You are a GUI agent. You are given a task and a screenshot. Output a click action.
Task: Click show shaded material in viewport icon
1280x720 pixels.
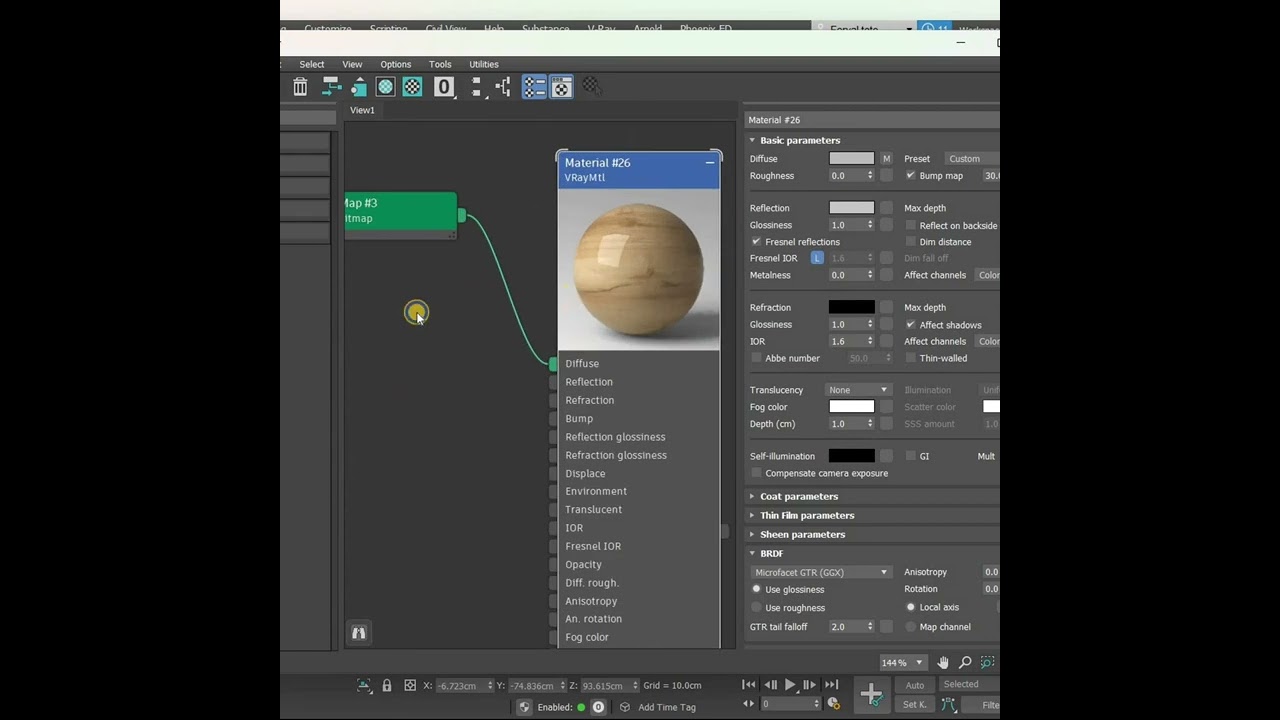click(385, 87)
